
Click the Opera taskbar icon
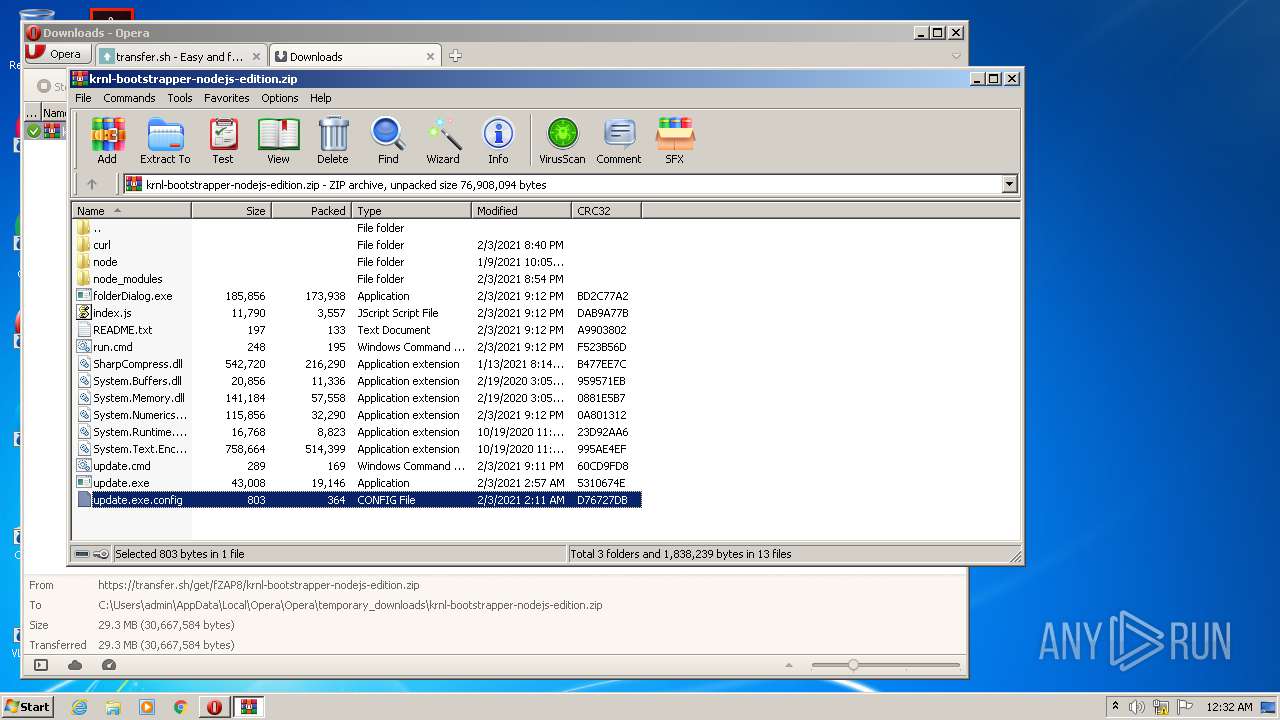214,707
